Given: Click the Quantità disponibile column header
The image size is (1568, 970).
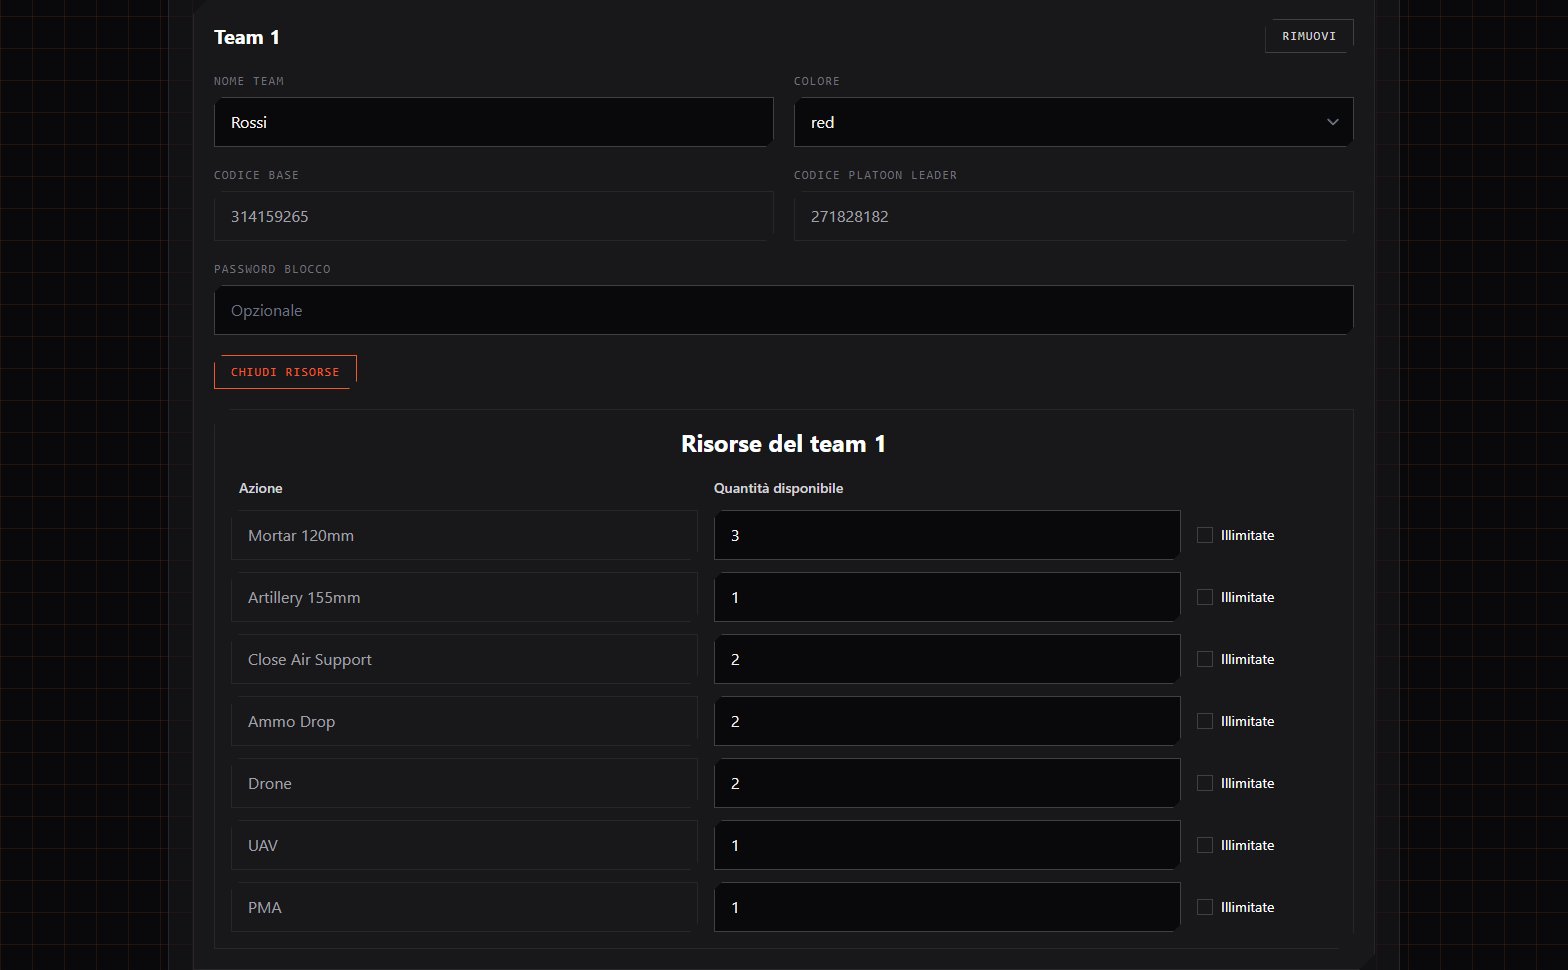Looking at the screenshot, I should (778, 488).
